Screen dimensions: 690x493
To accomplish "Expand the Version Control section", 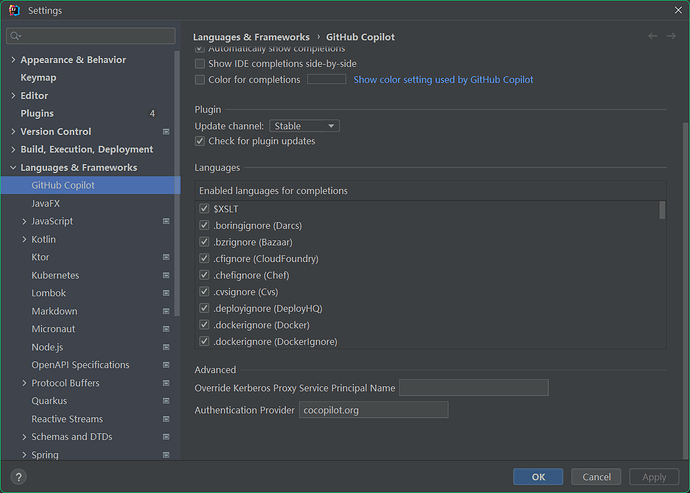I will (x=13, y=132).
